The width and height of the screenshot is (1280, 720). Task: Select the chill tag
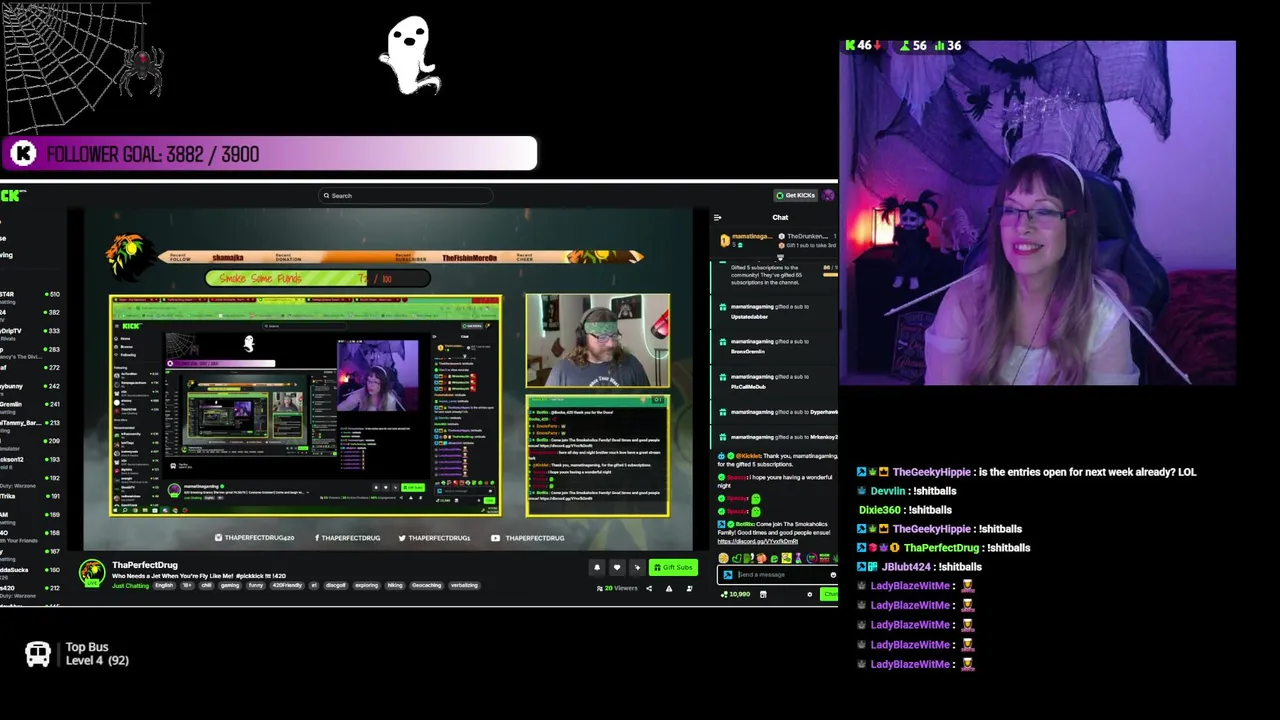click(x=206, y=586)
